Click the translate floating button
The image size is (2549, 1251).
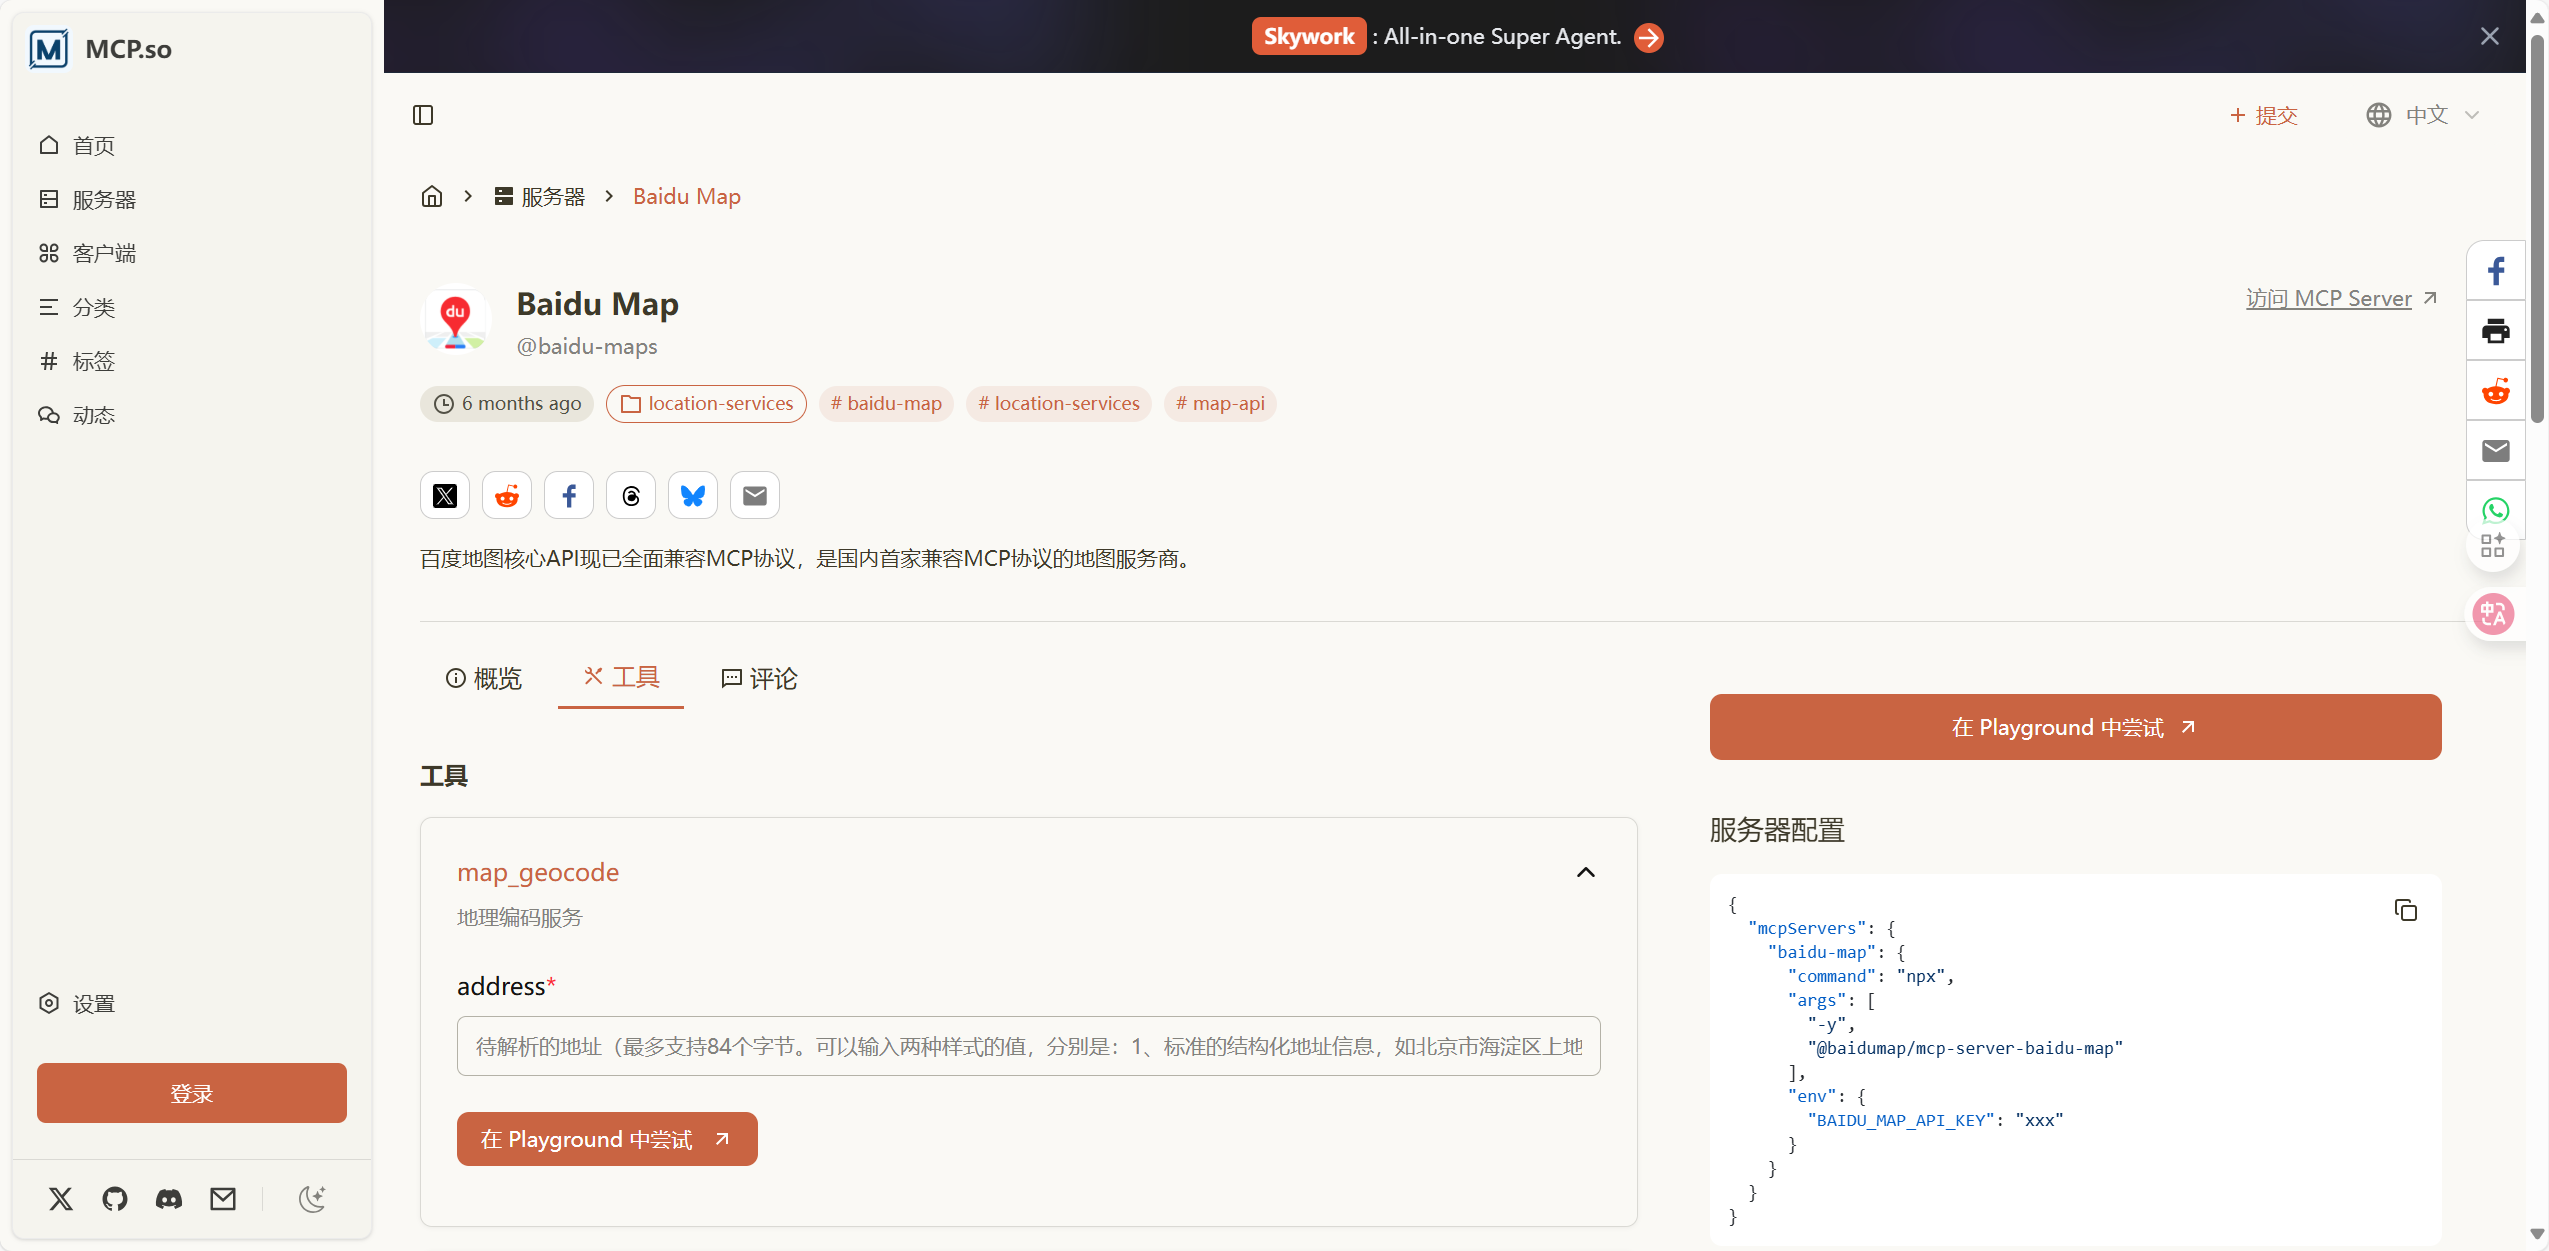(2493, 613)
